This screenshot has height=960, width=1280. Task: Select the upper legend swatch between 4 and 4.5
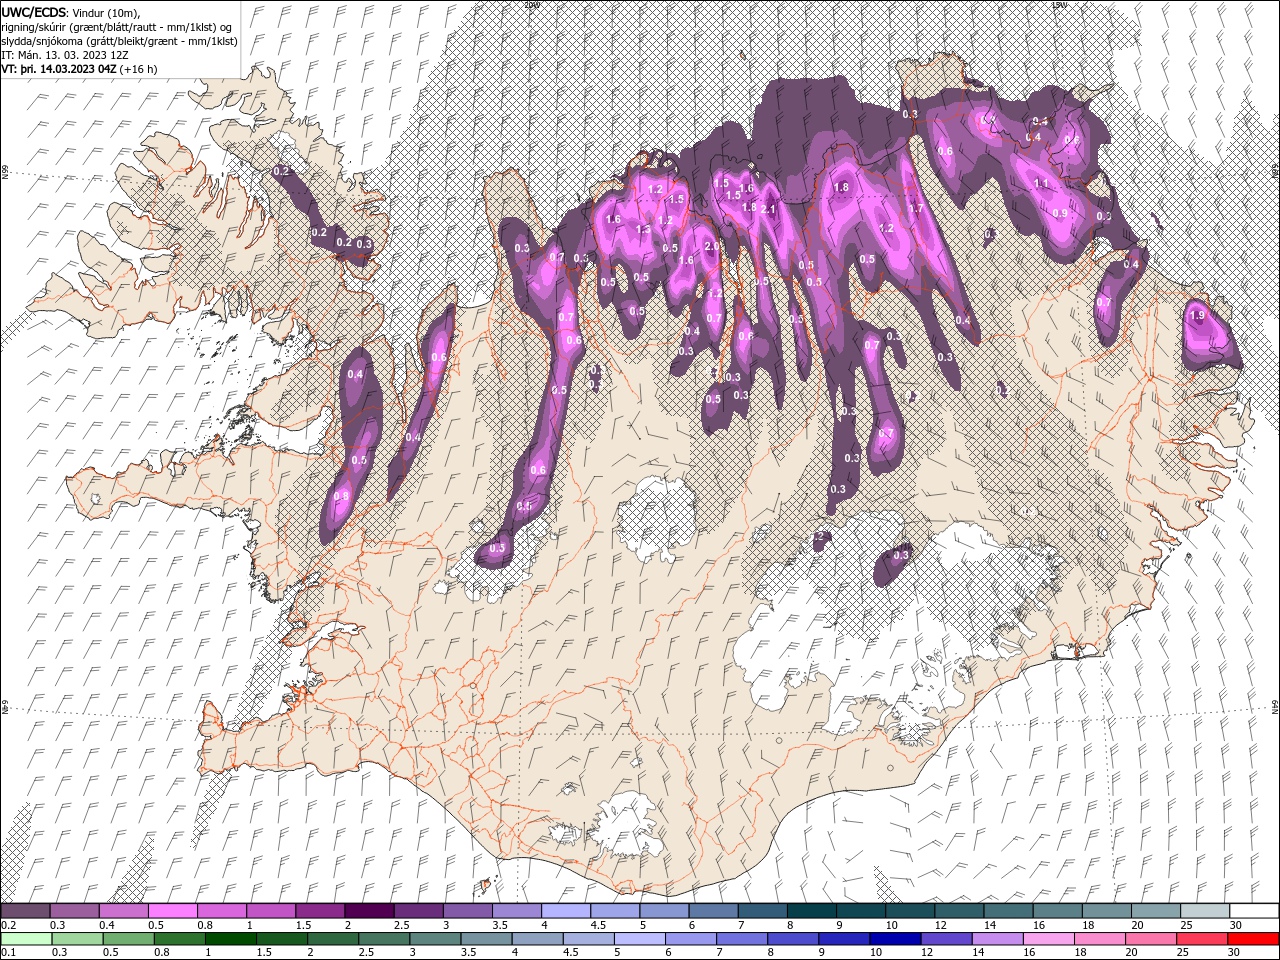pos(566,911)
